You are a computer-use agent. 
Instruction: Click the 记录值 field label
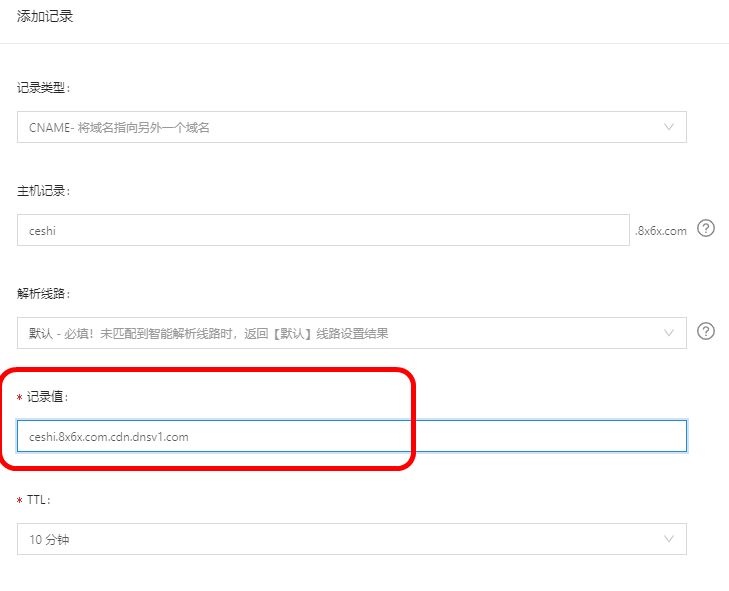point(50,397)
